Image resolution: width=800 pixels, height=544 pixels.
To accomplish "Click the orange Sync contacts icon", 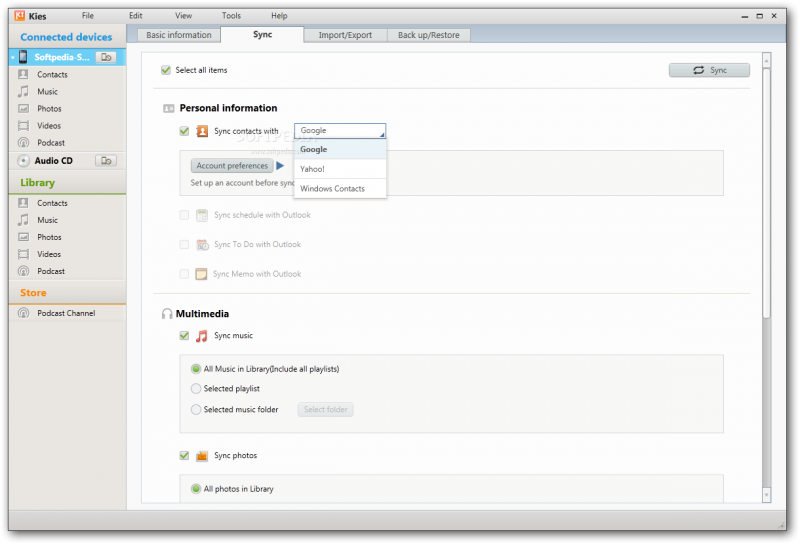I will pyautogui.click(x=202, y=131).
